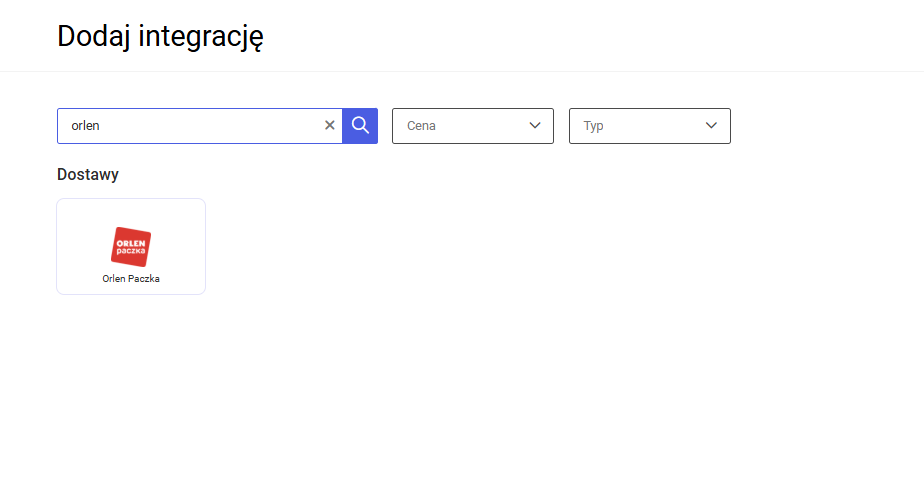Click the right edge of the Typ combo box

(725, 126)
